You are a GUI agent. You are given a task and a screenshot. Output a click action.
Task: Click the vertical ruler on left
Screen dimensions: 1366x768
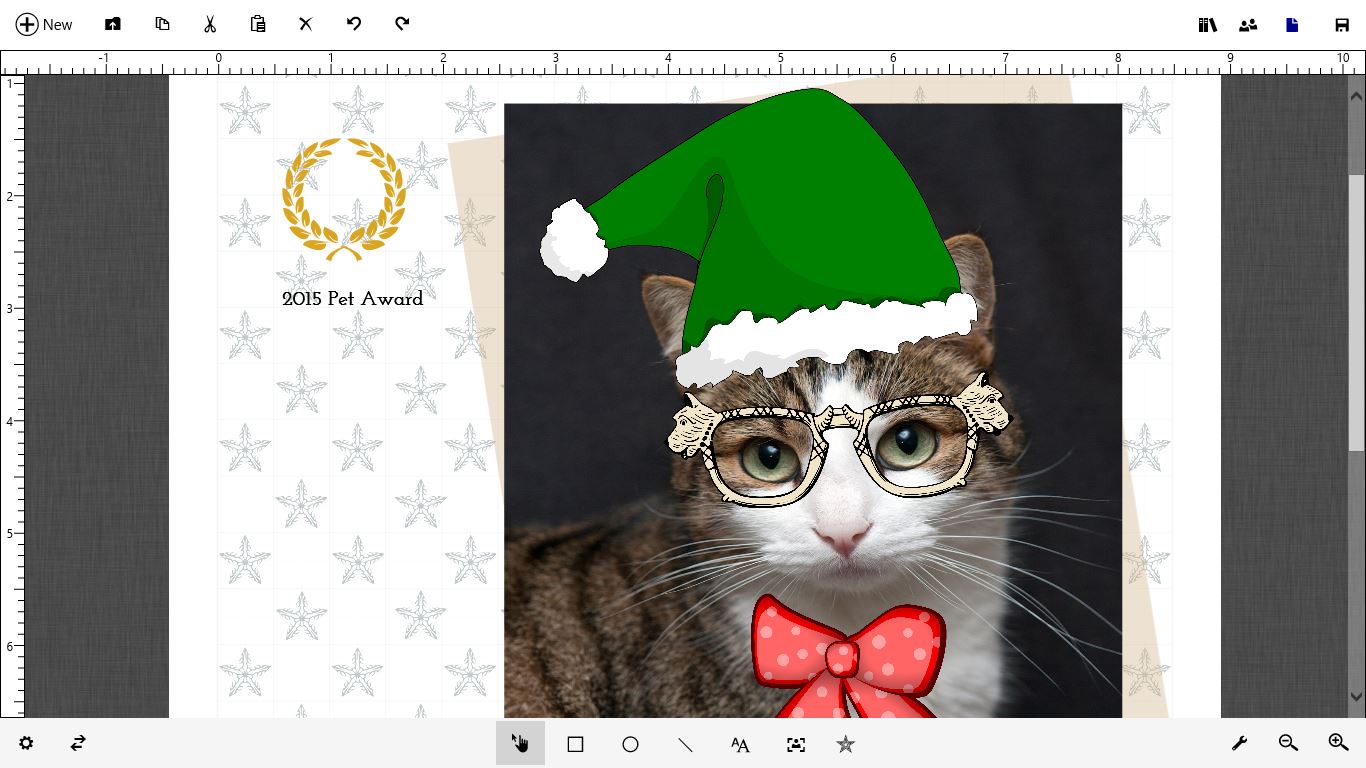[12, 396]
